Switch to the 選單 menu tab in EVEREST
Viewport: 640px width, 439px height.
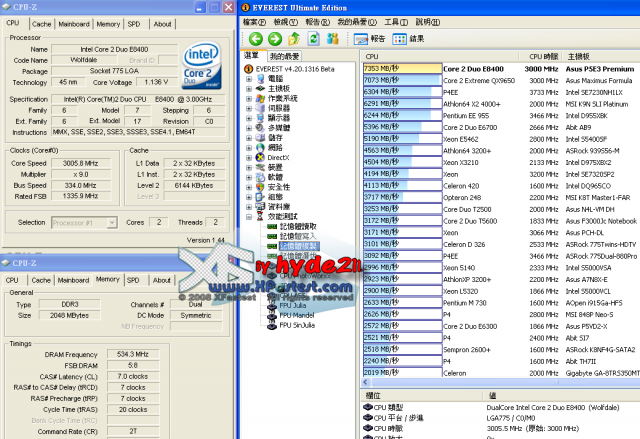click(x=251, y=55)
